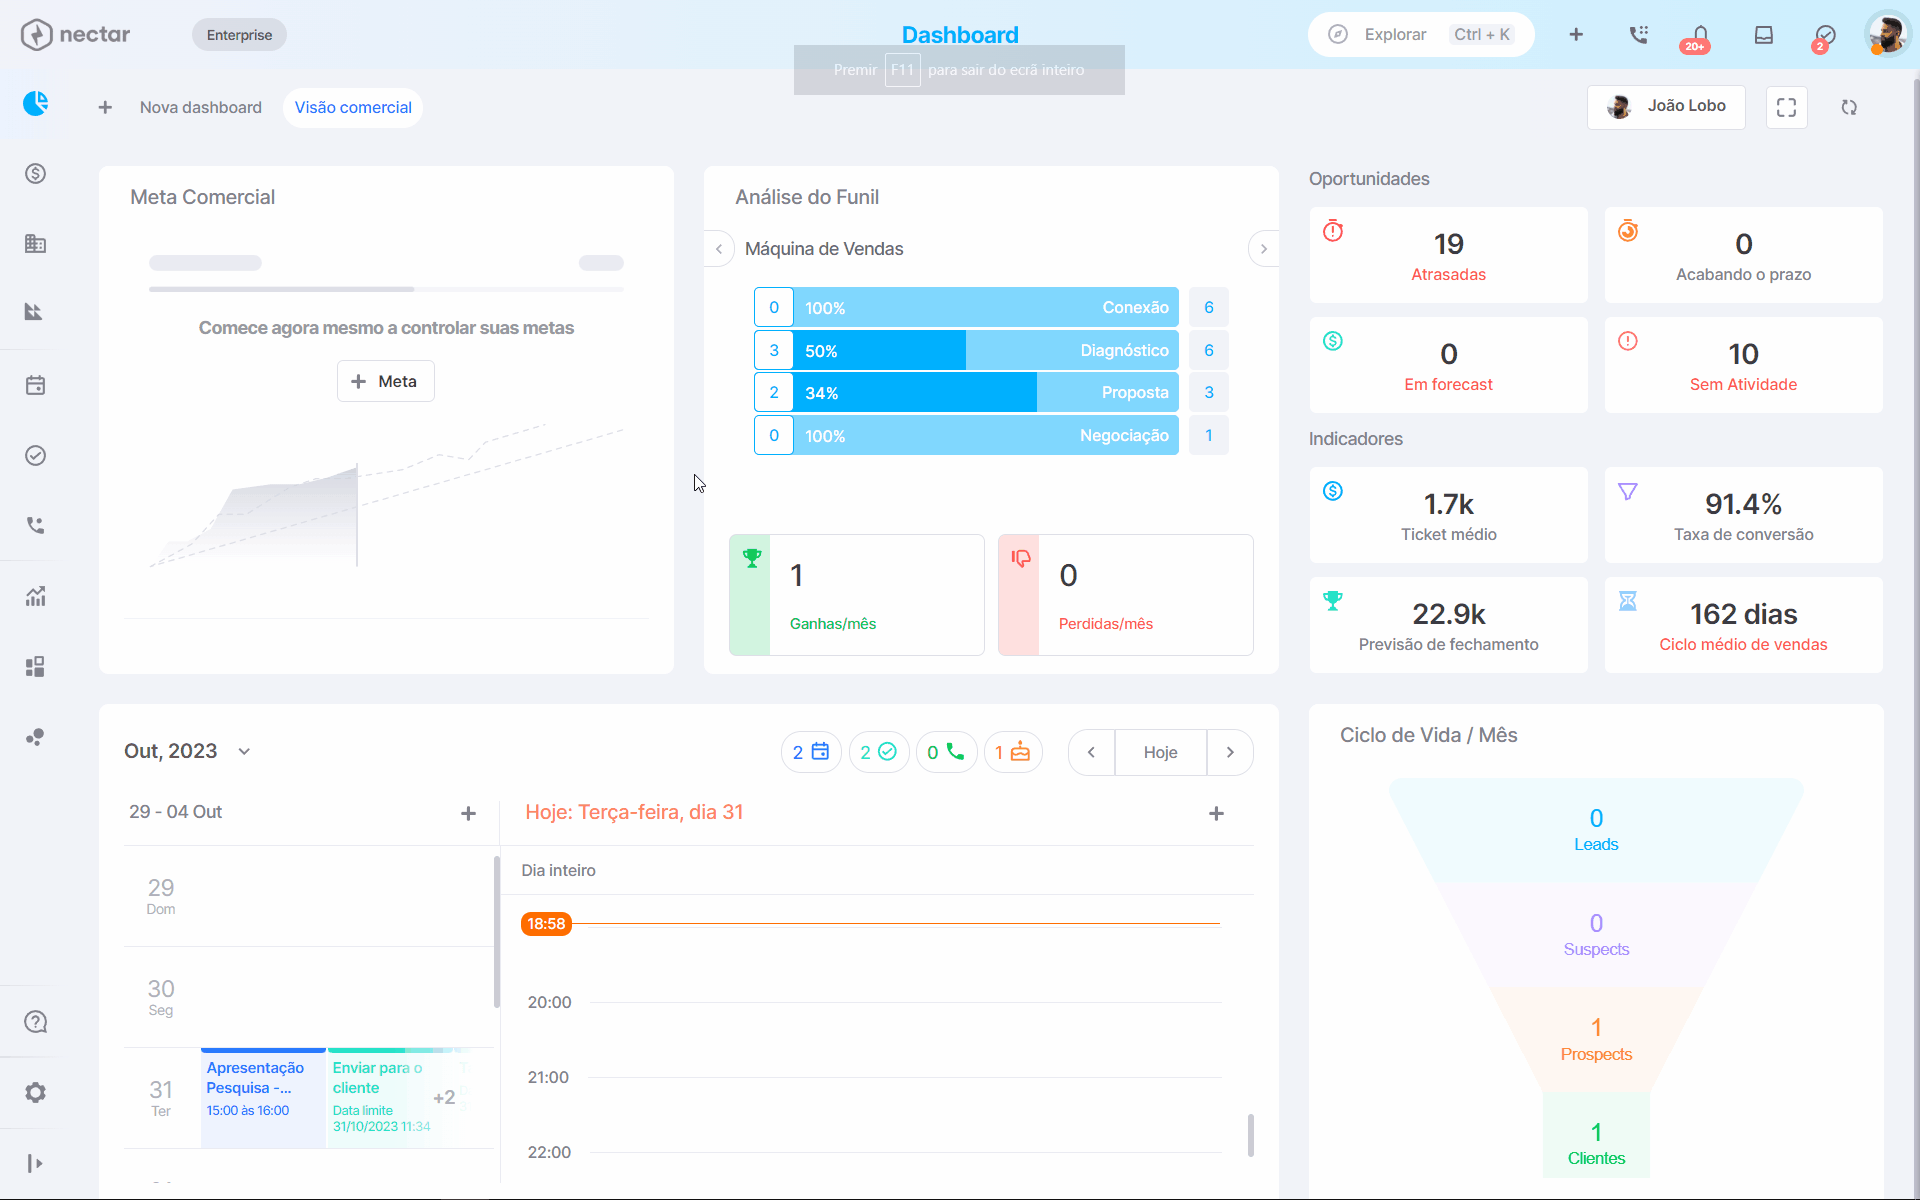Open the calendar icon in left sidebar

click(35, 385)
